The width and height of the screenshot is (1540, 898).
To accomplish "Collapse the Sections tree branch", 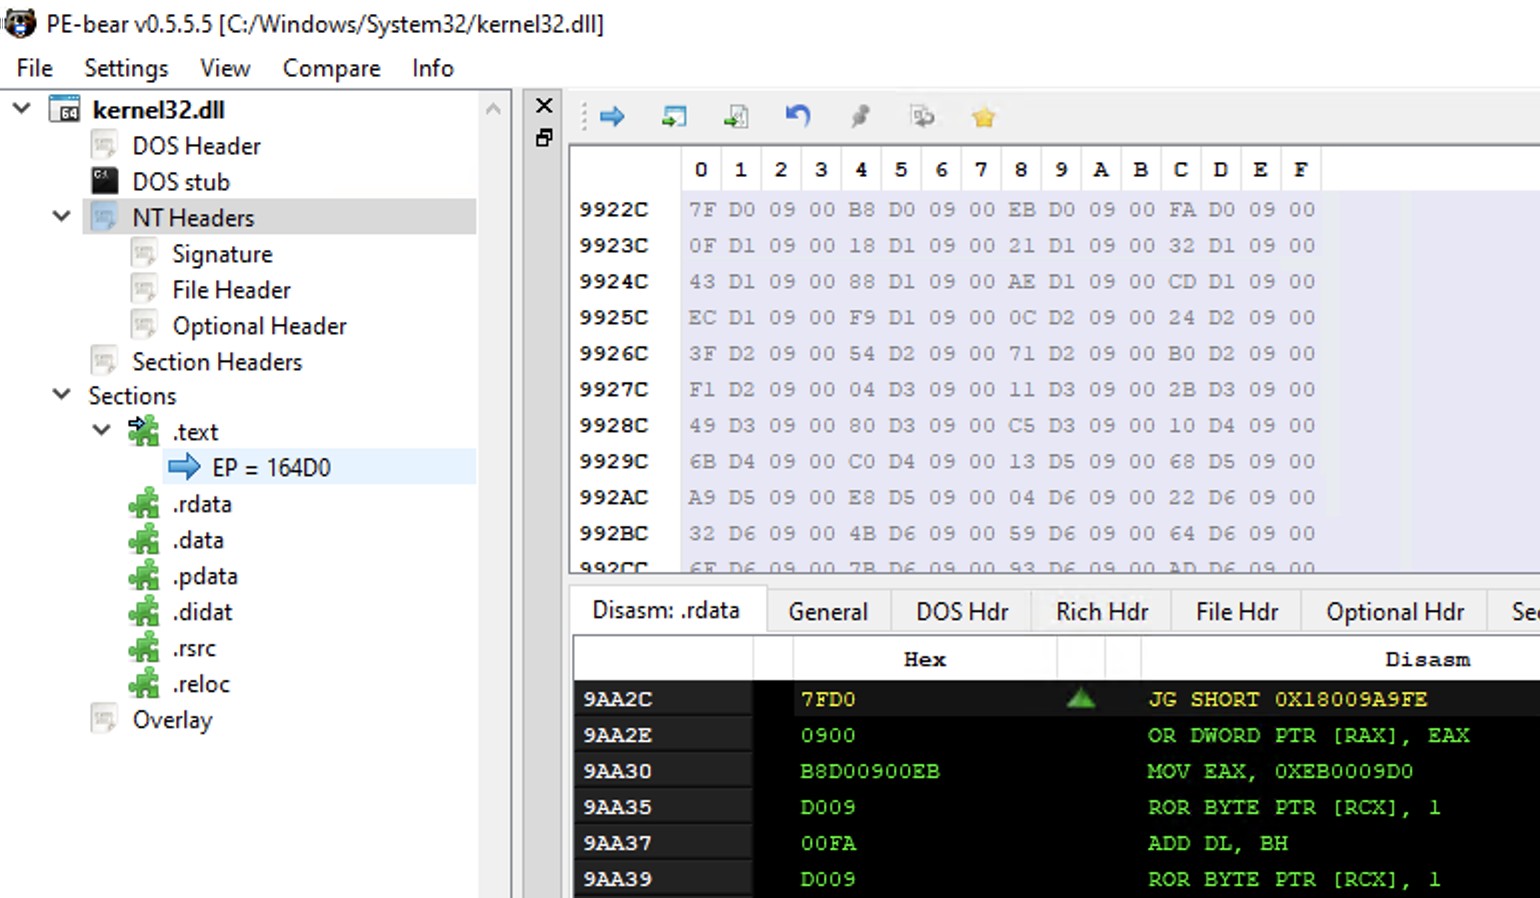I will [61, 395].
